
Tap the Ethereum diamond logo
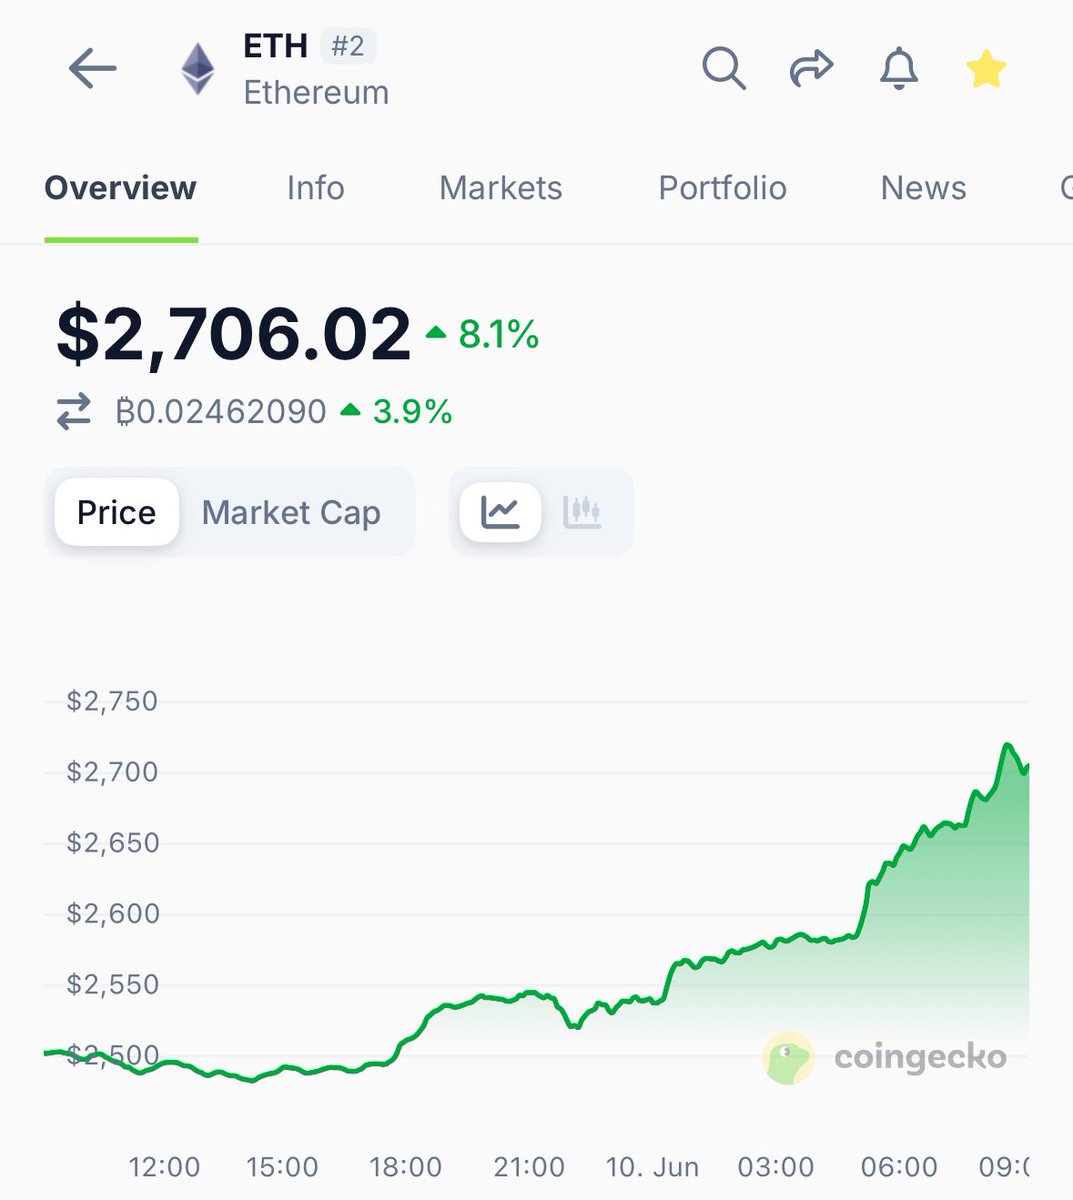pos(197,69)
